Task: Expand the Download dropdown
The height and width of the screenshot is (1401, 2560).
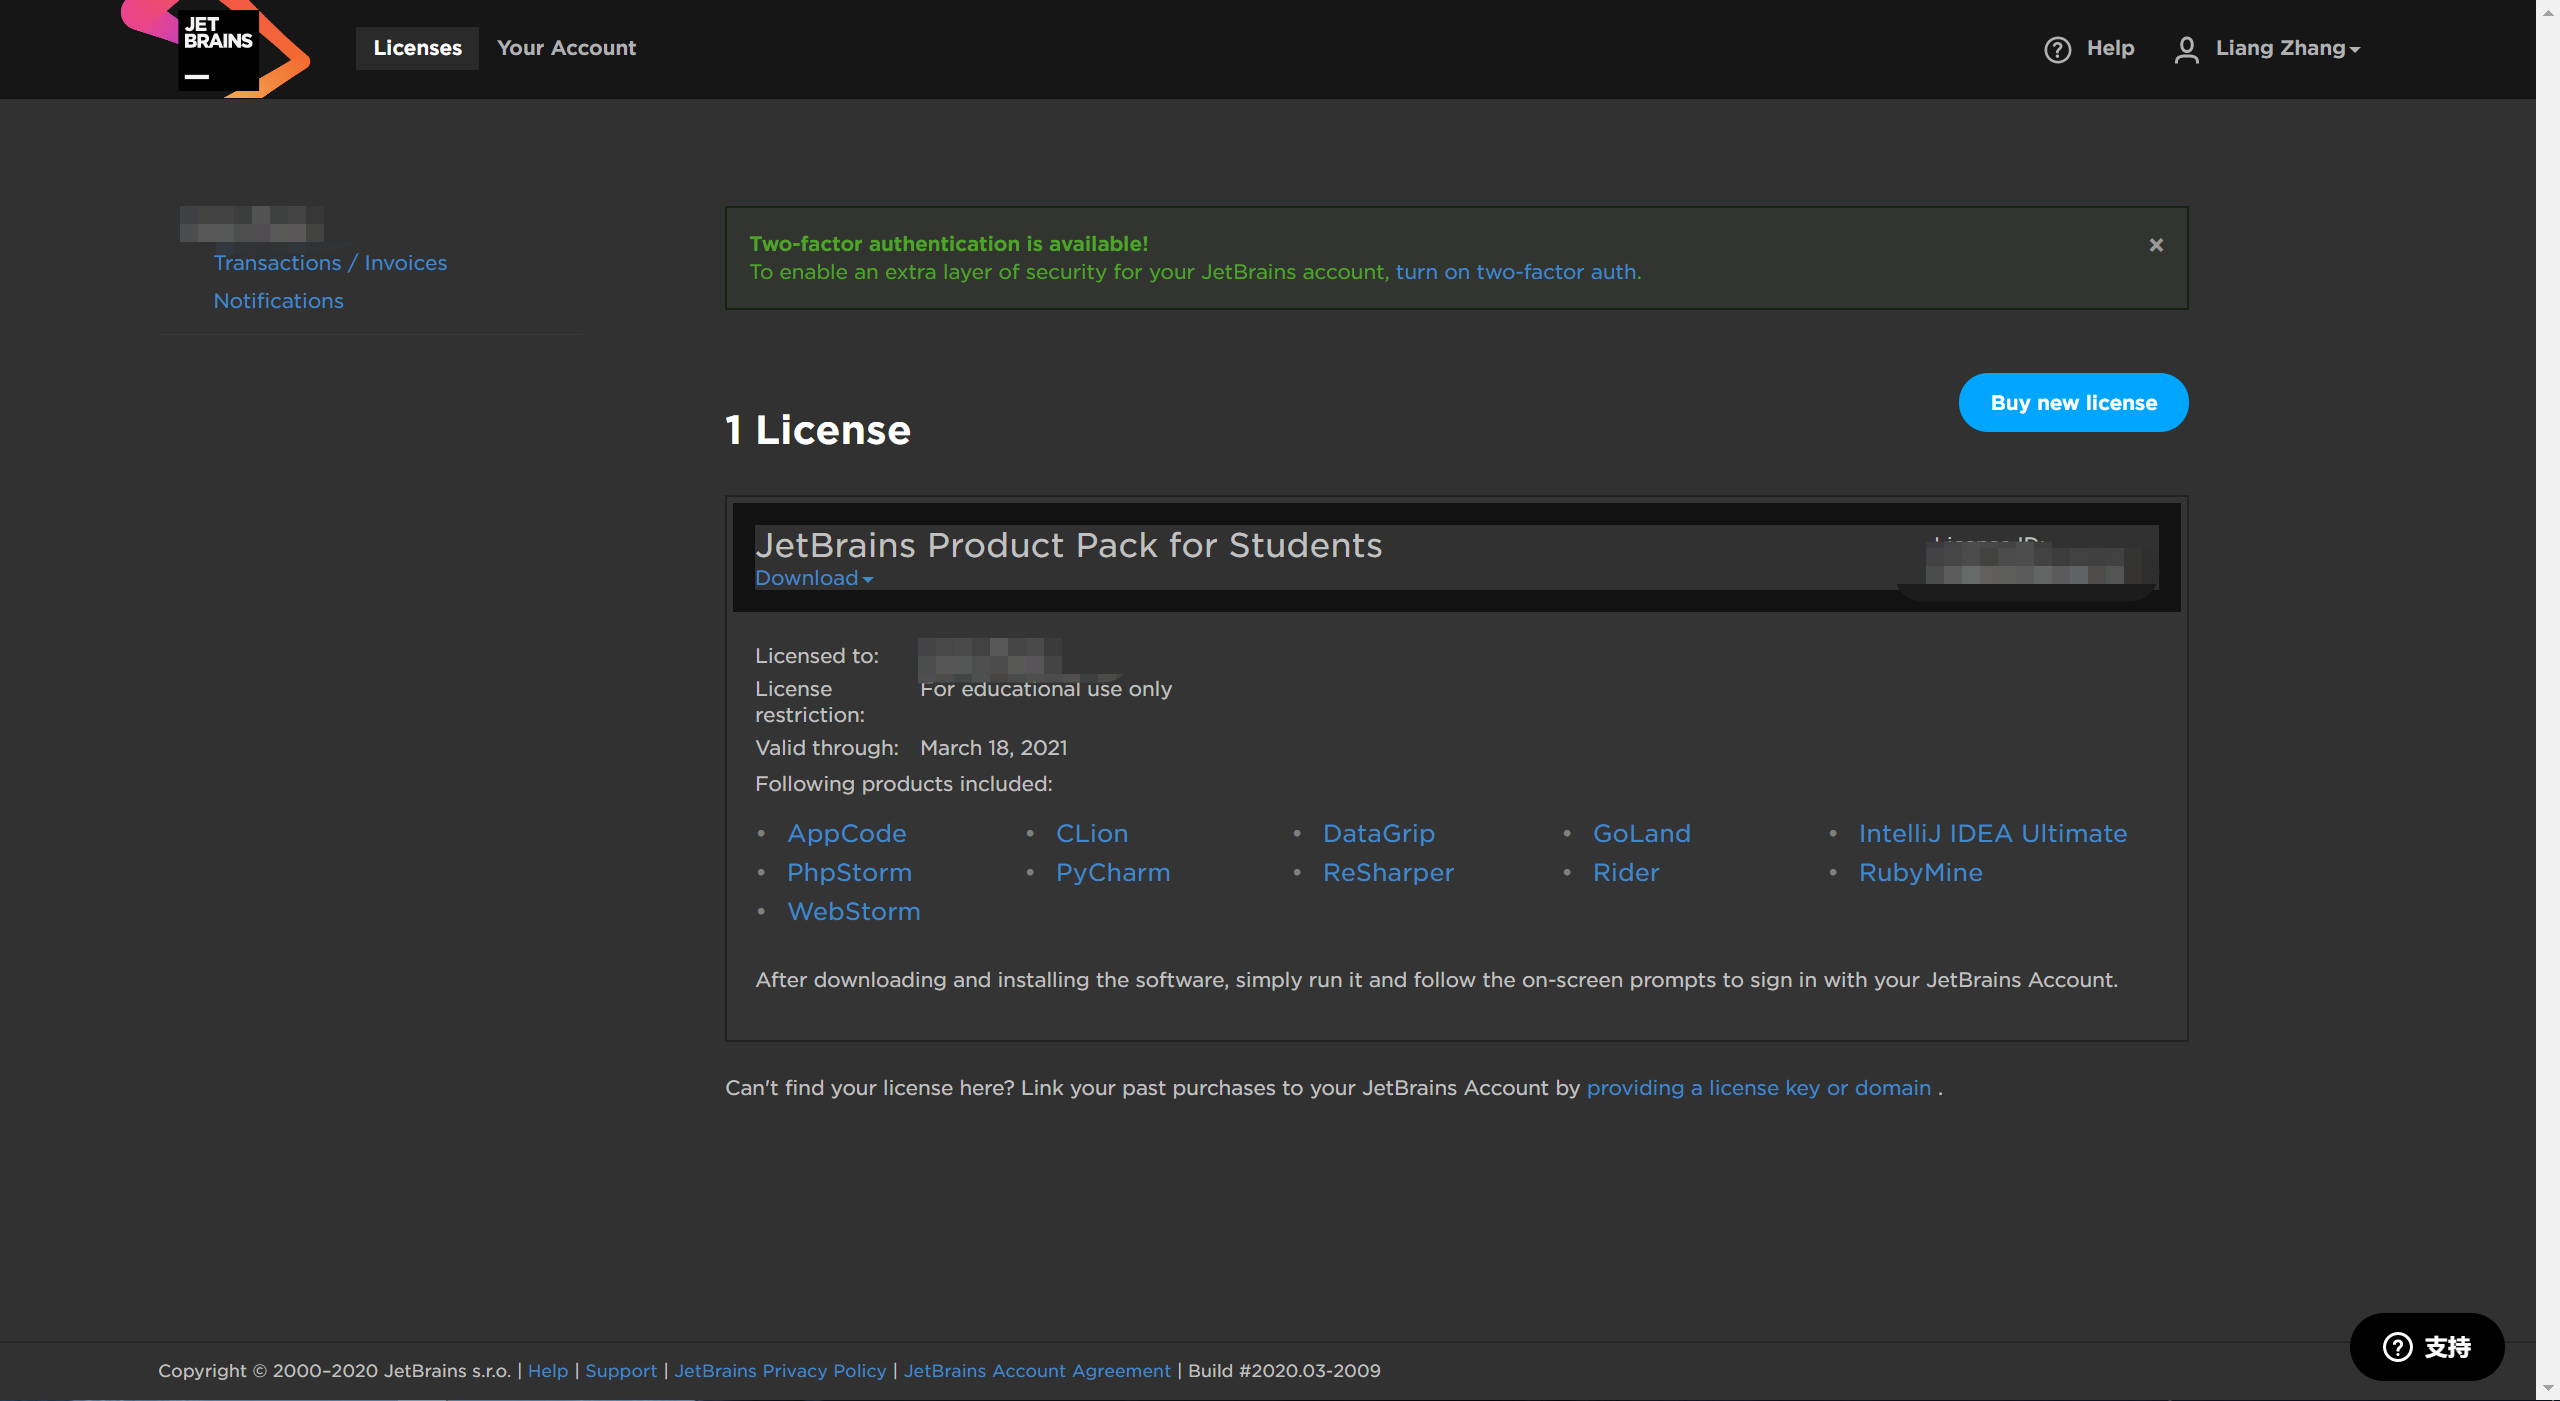Action: [813, 578]
